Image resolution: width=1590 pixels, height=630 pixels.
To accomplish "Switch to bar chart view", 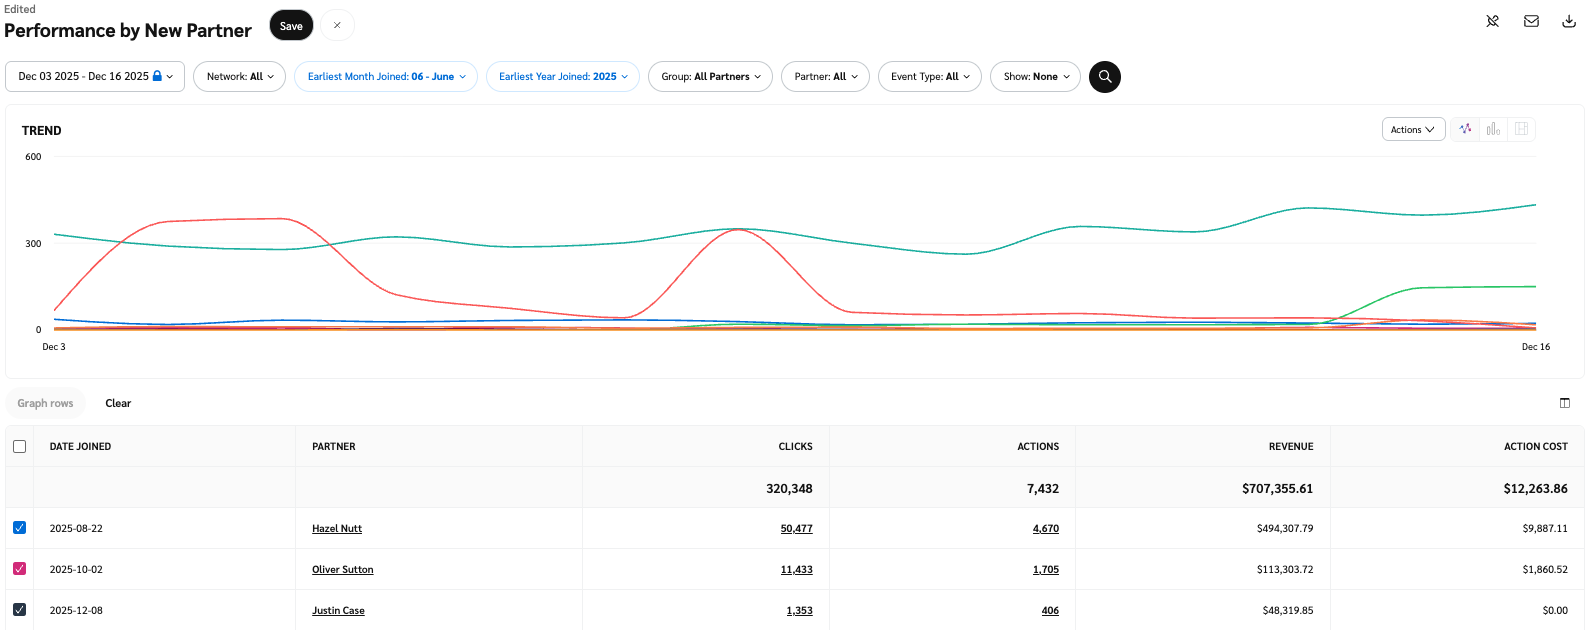I will click(x=1493, y=129).
